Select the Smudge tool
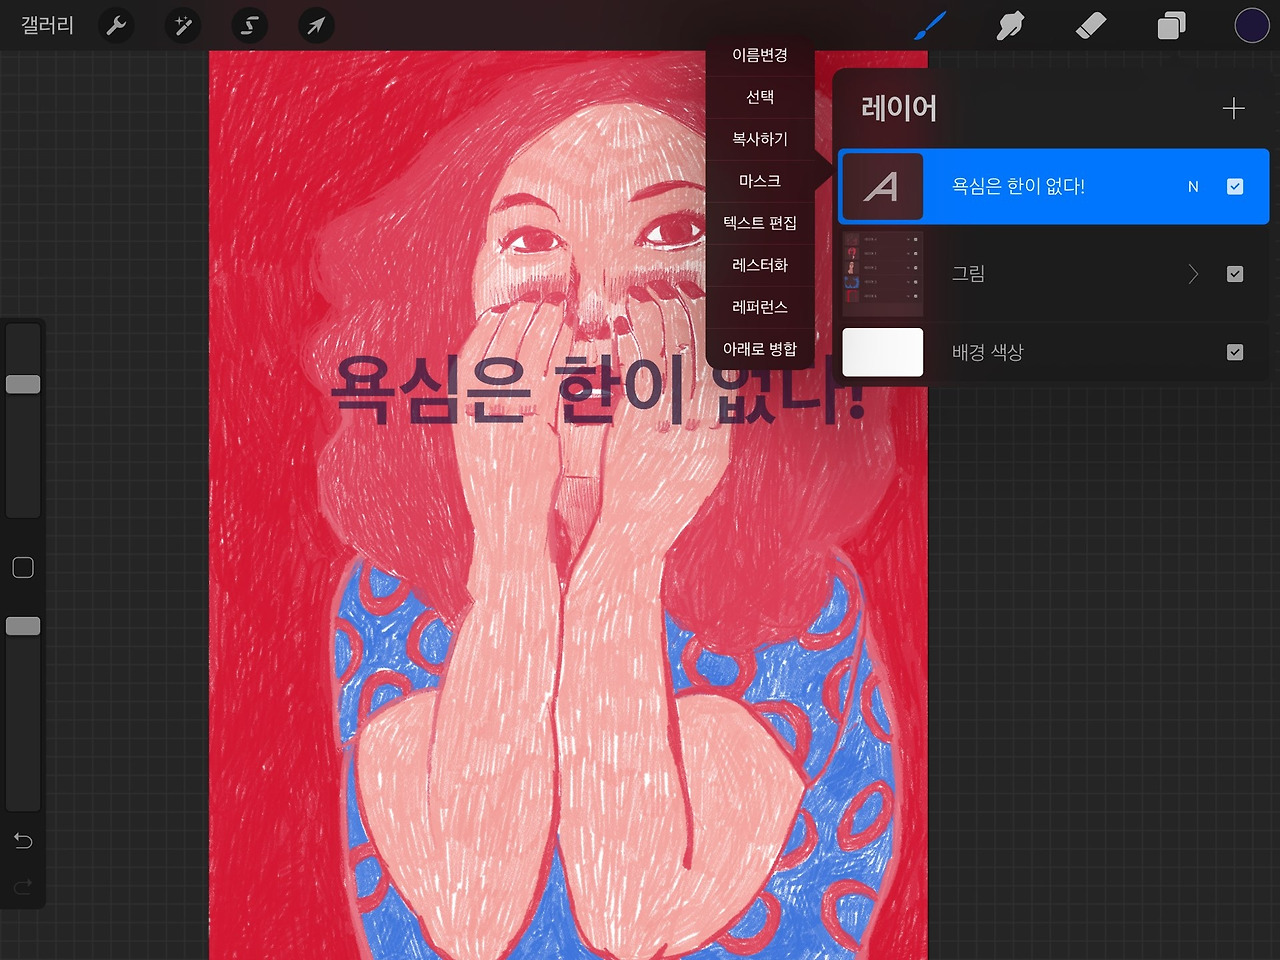This screenshot has width=1280, height=960. click(x=1009, y=25)
